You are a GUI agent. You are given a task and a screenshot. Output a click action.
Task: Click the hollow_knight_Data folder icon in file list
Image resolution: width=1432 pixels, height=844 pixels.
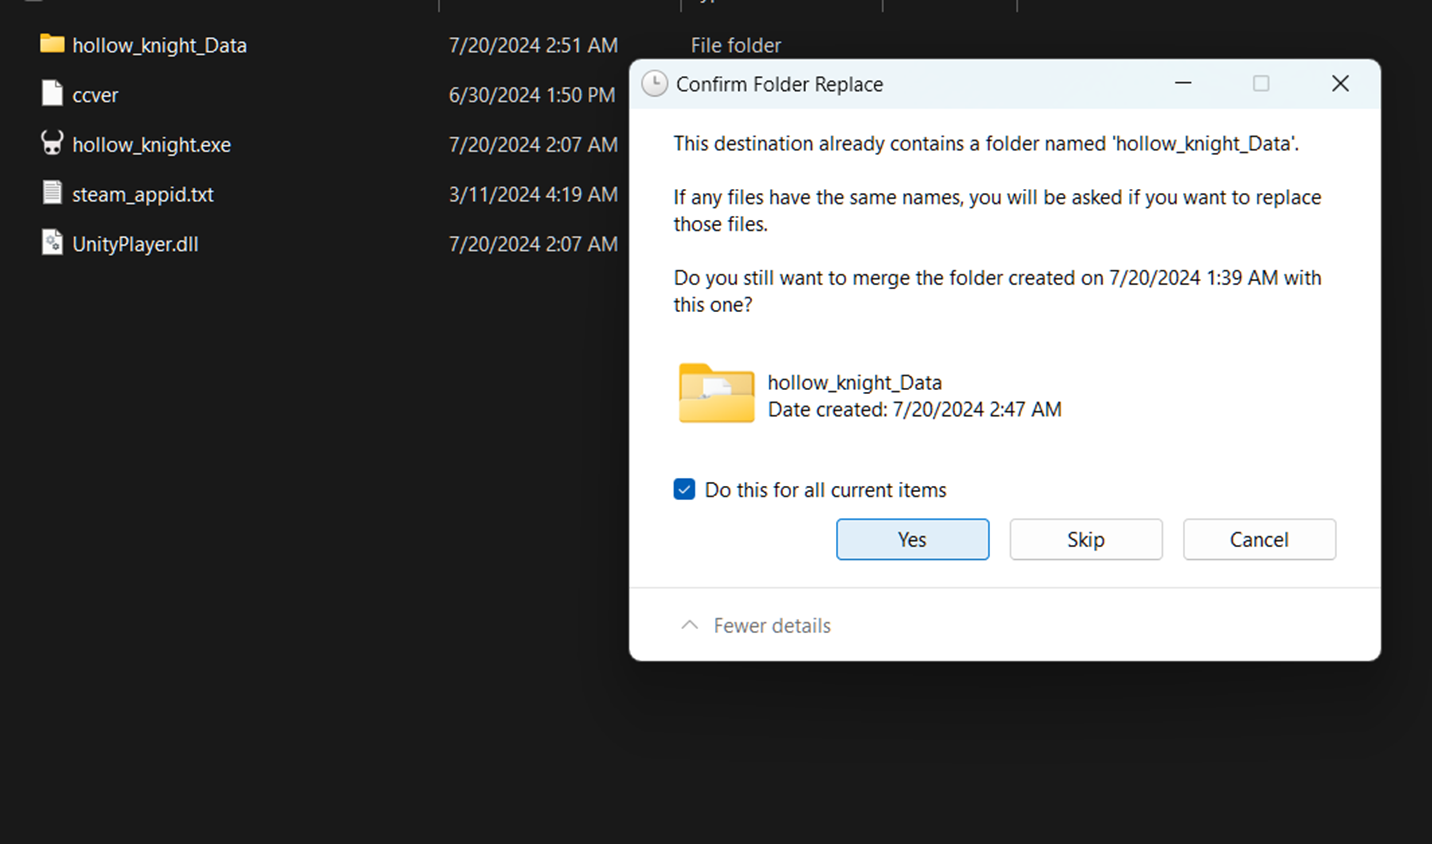52,44
